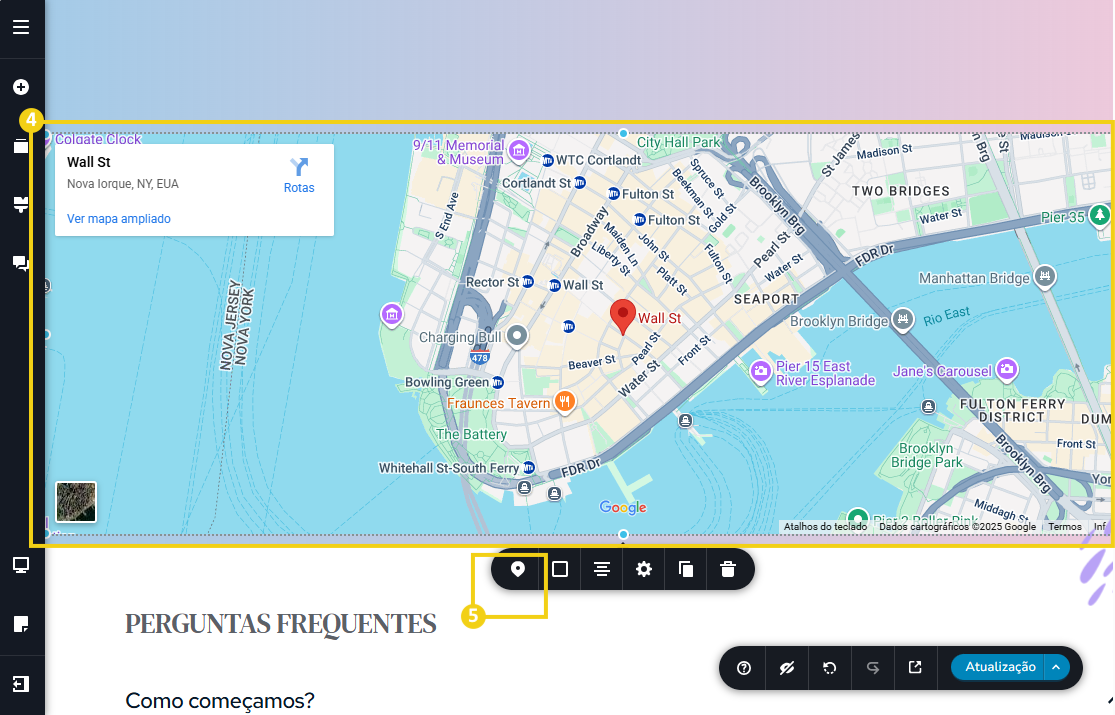Click the red Wall St map marker
The width and height of the screenshot is (1115, 715).
[623, 317]
